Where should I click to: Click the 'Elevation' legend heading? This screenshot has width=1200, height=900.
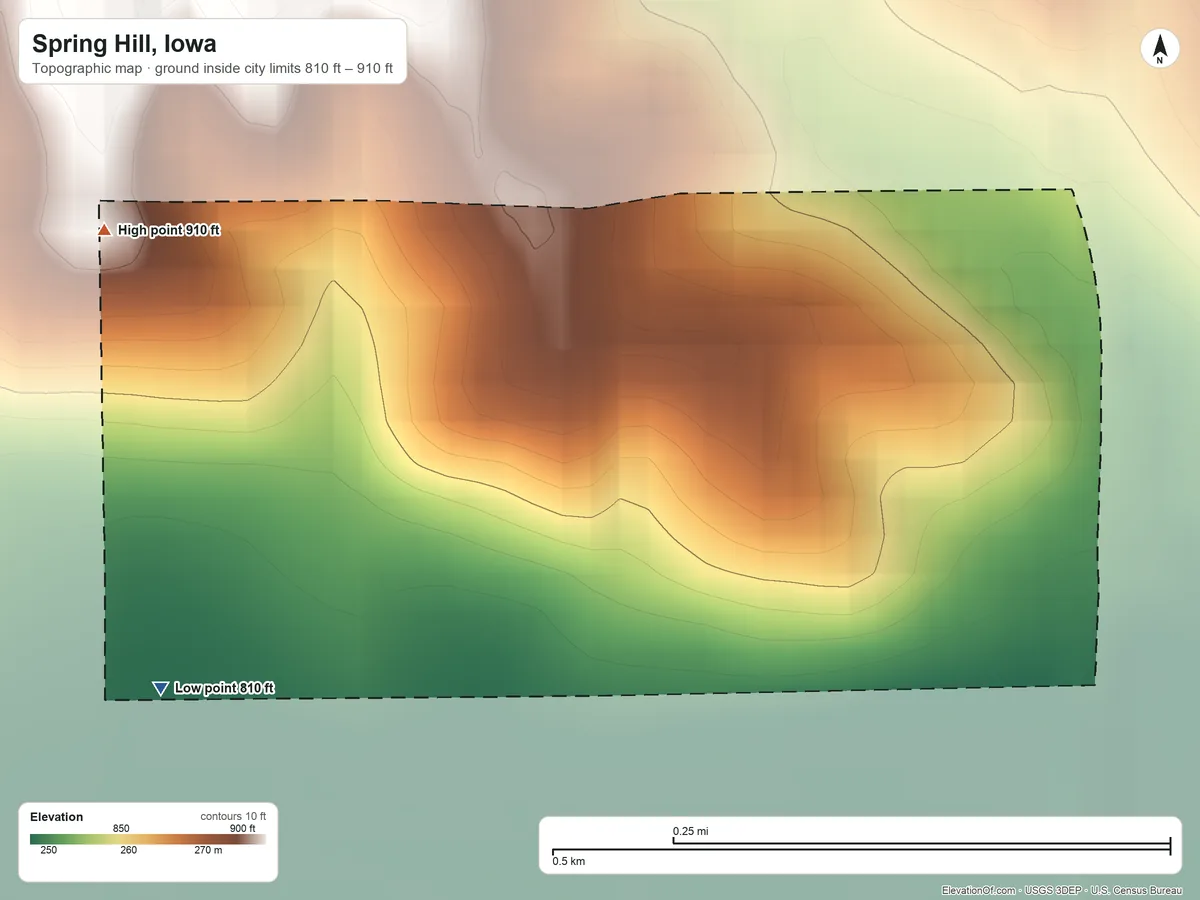(57, 817)
